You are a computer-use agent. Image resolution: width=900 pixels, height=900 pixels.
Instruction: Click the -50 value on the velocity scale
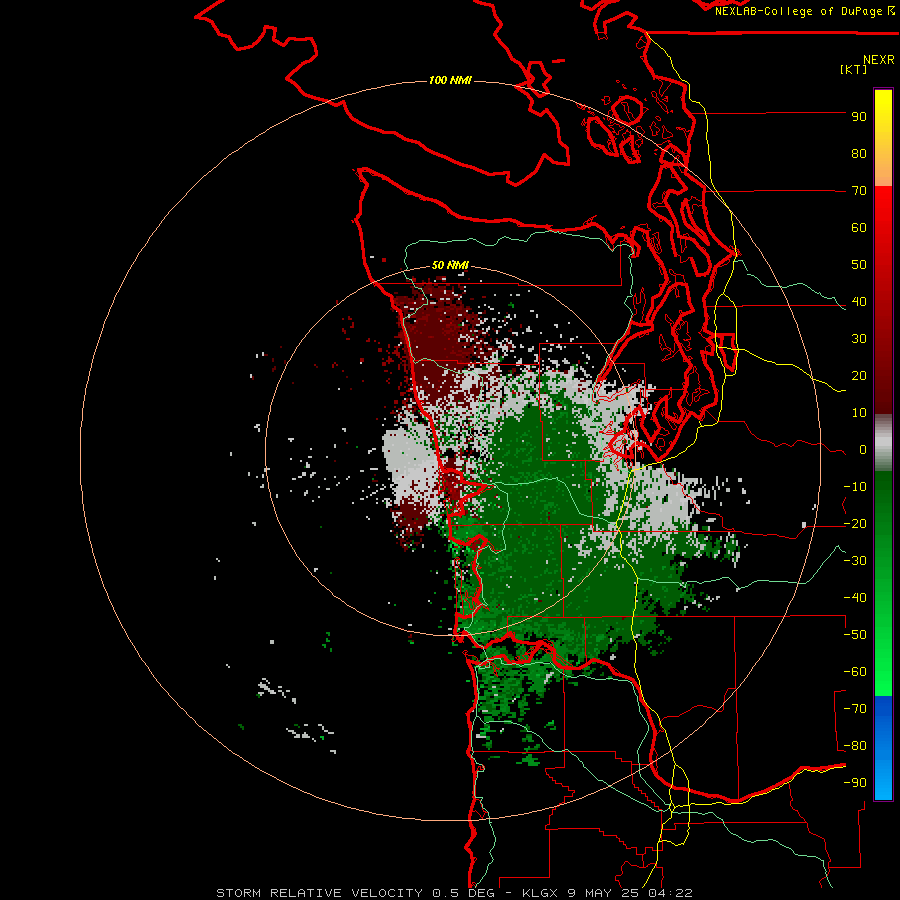pos(855,635)
